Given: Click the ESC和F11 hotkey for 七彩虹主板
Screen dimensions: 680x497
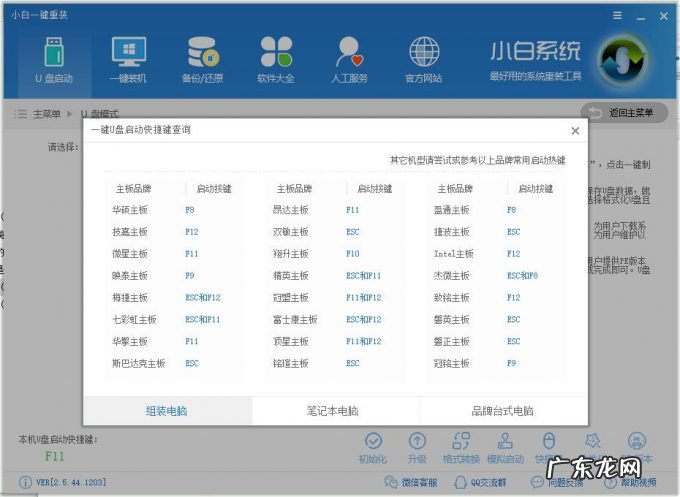Looking at the screenshot, I should click(x=203, y=320).
